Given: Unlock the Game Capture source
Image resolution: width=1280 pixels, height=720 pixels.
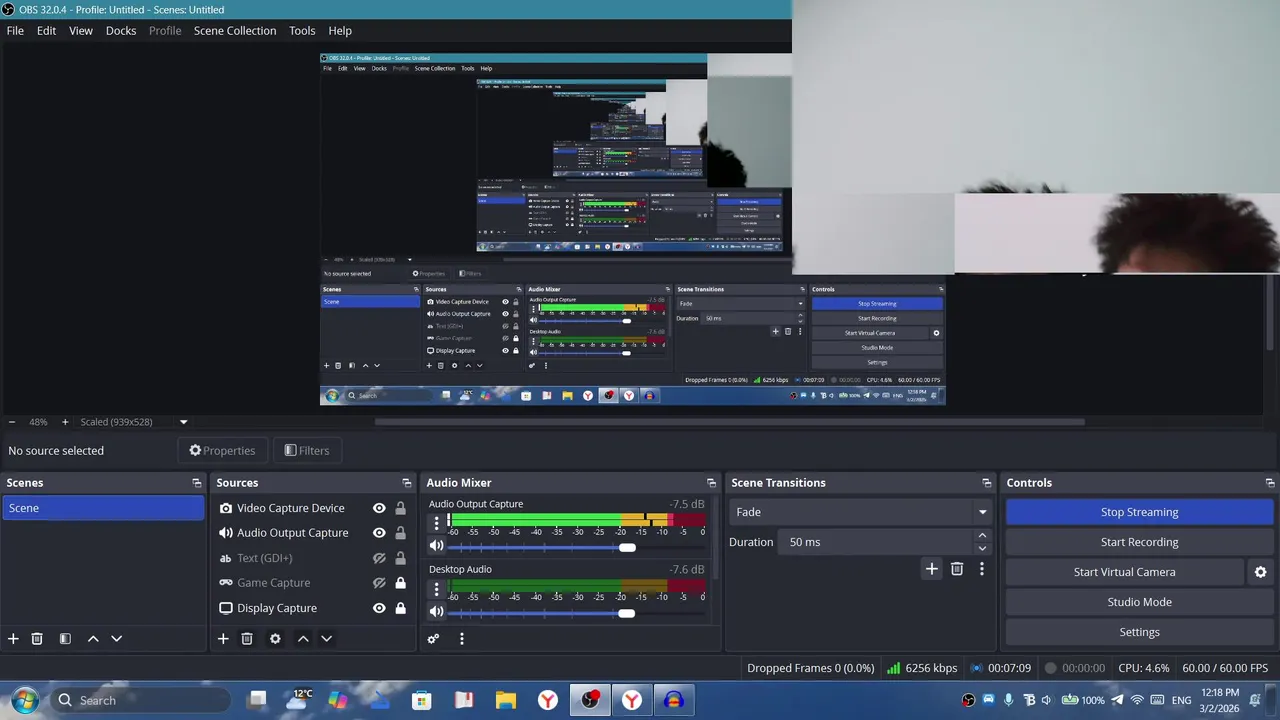Looking at the screenshot, I should pyautogui.click(x=400, y=583).
